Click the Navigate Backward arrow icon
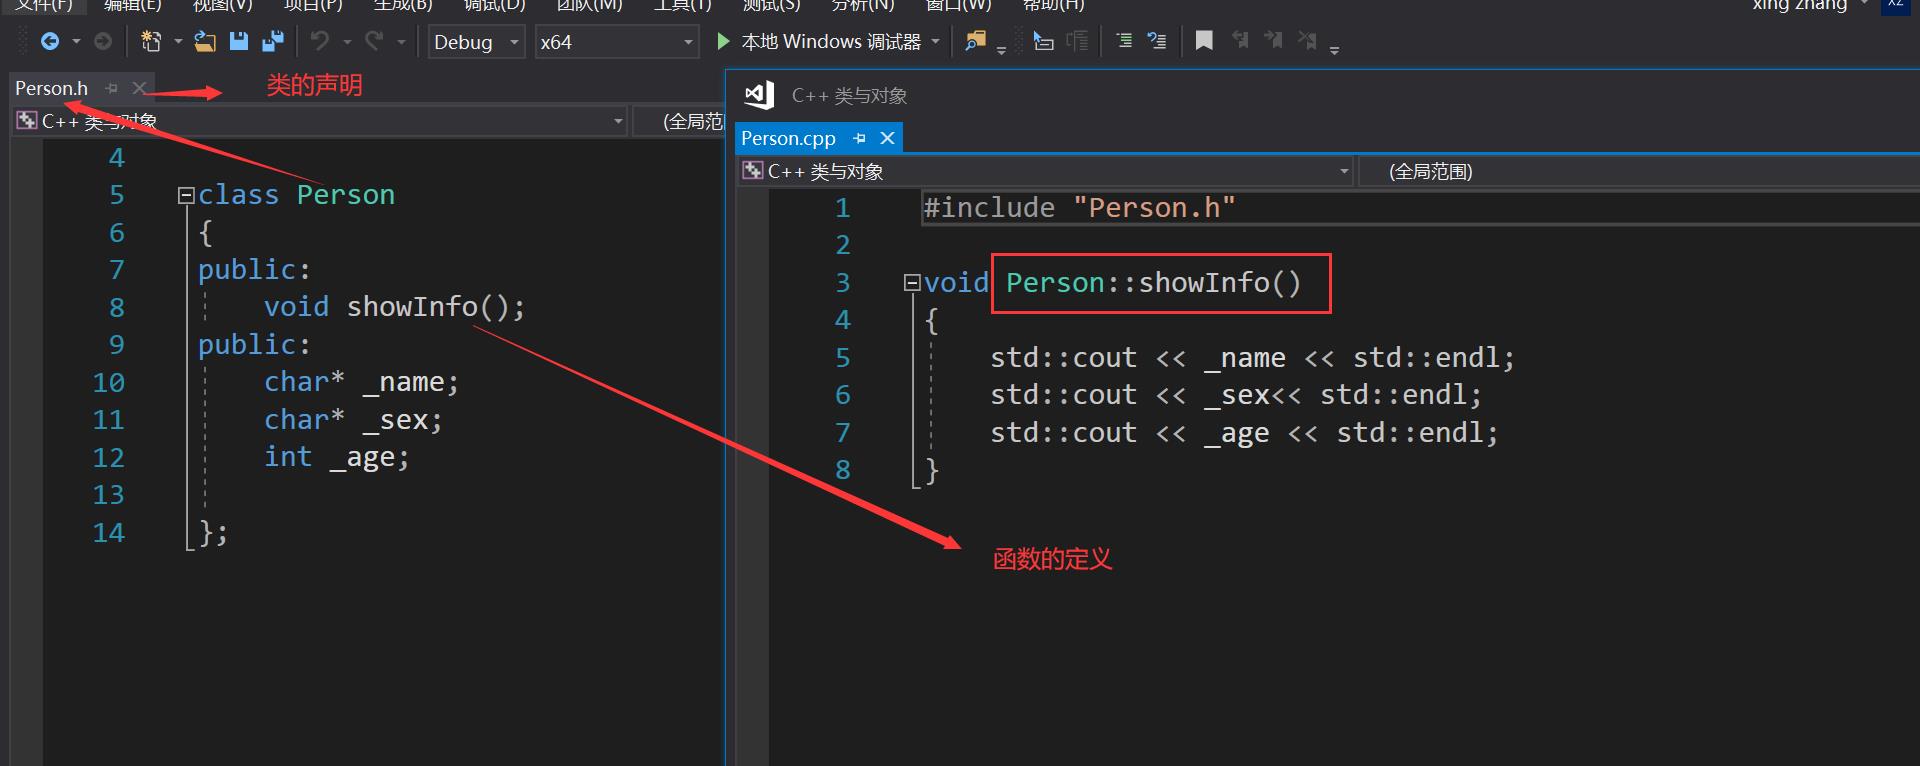1920x766 pixels. click(x=49, y=41)
